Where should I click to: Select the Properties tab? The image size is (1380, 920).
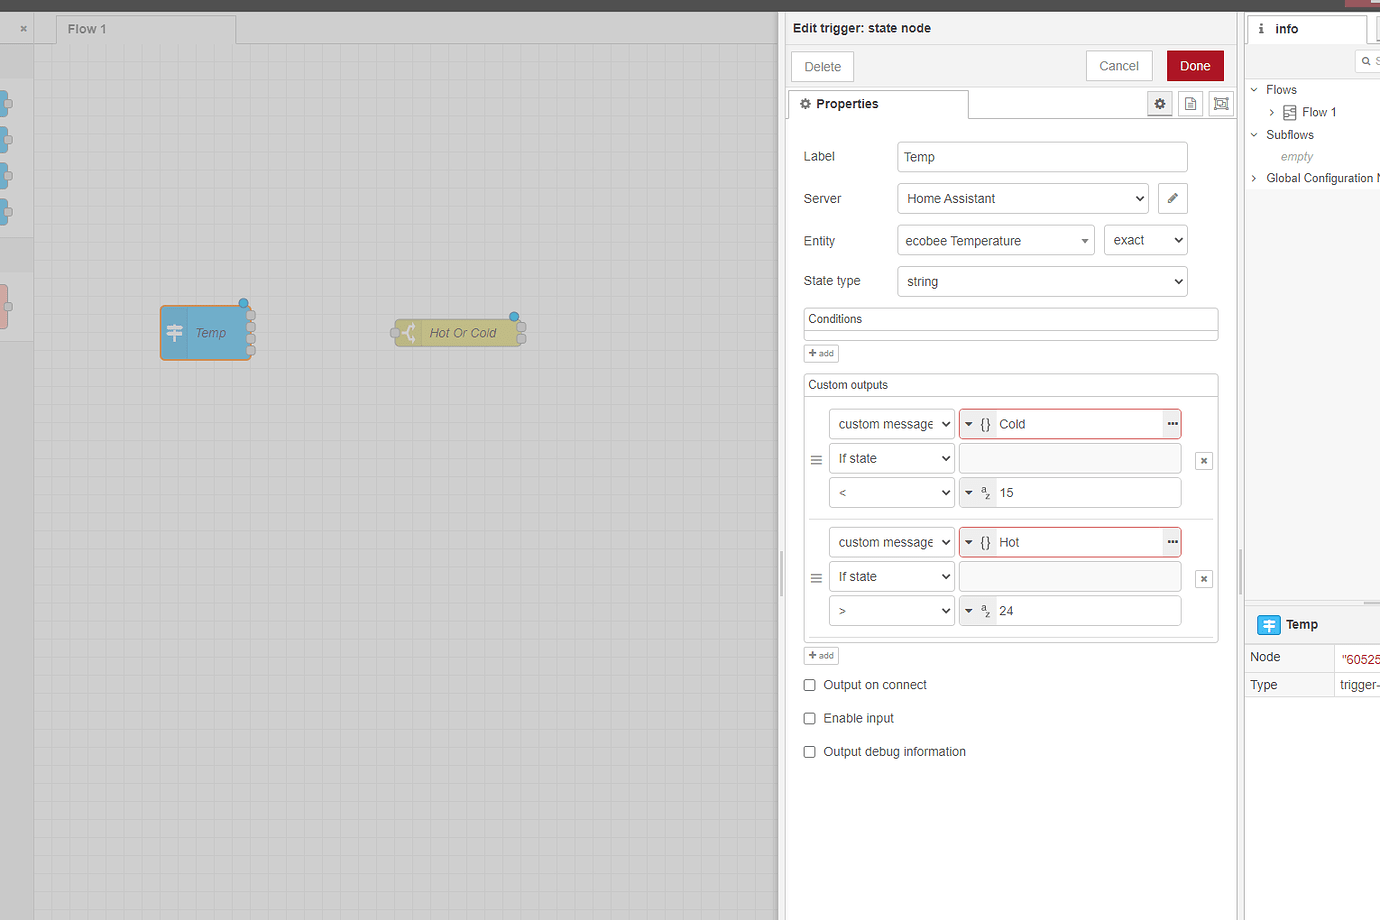click(878, 104)
